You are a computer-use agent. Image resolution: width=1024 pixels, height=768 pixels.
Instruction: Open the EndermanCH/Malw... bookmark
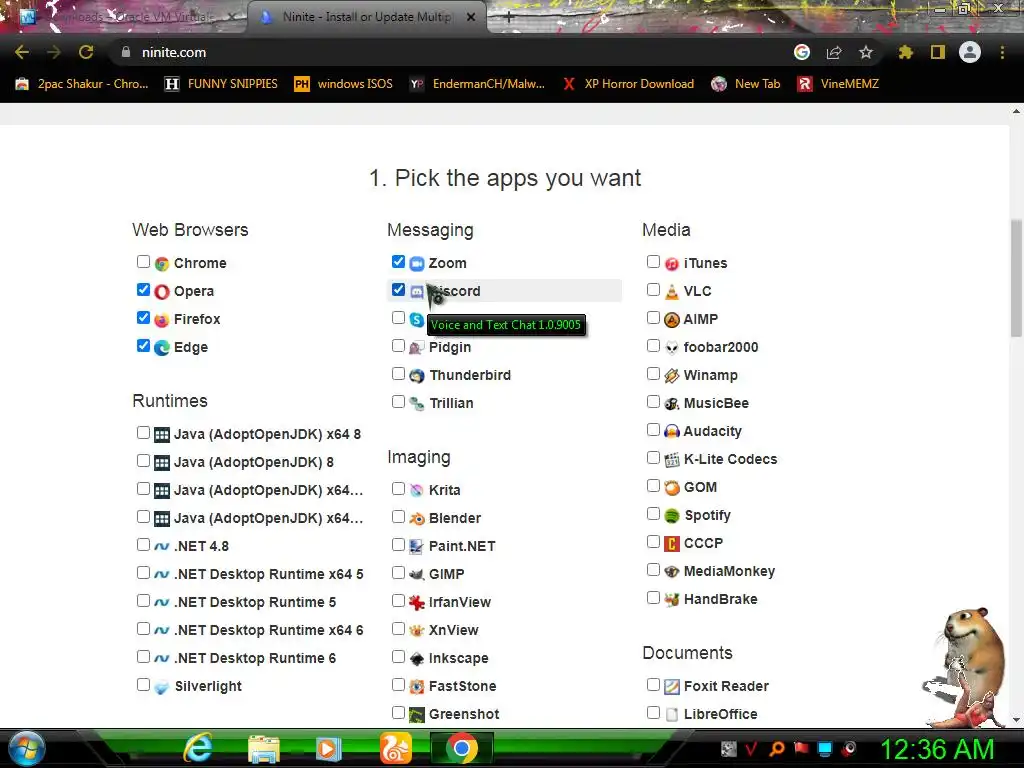click(477, 84)
